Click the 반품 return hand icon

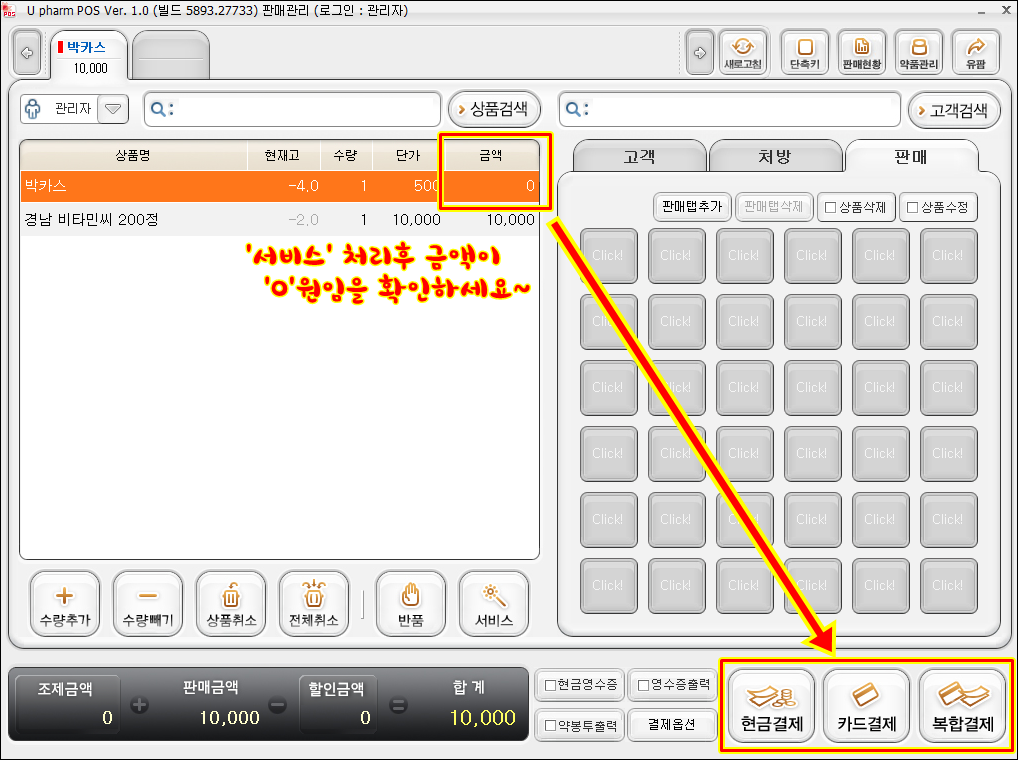tap(410, 604)
